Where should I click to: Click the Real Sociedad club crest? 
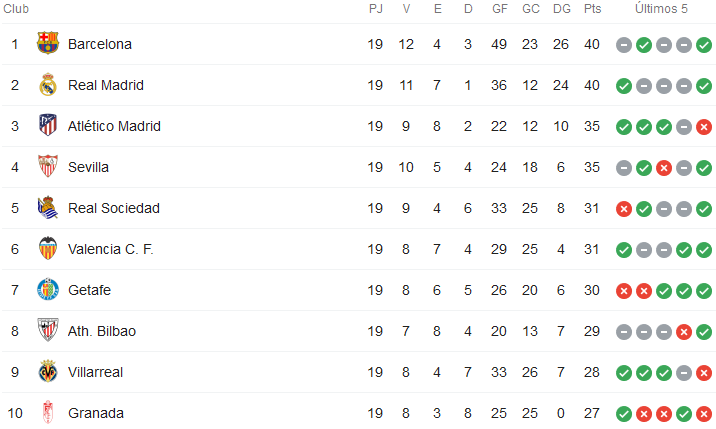48,207
